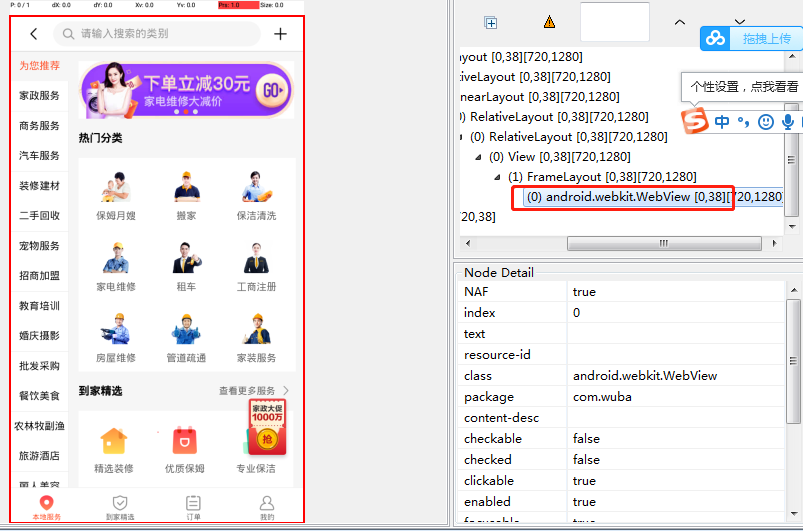Switch to the 到家精选 bottom tab

click(120, 507)
